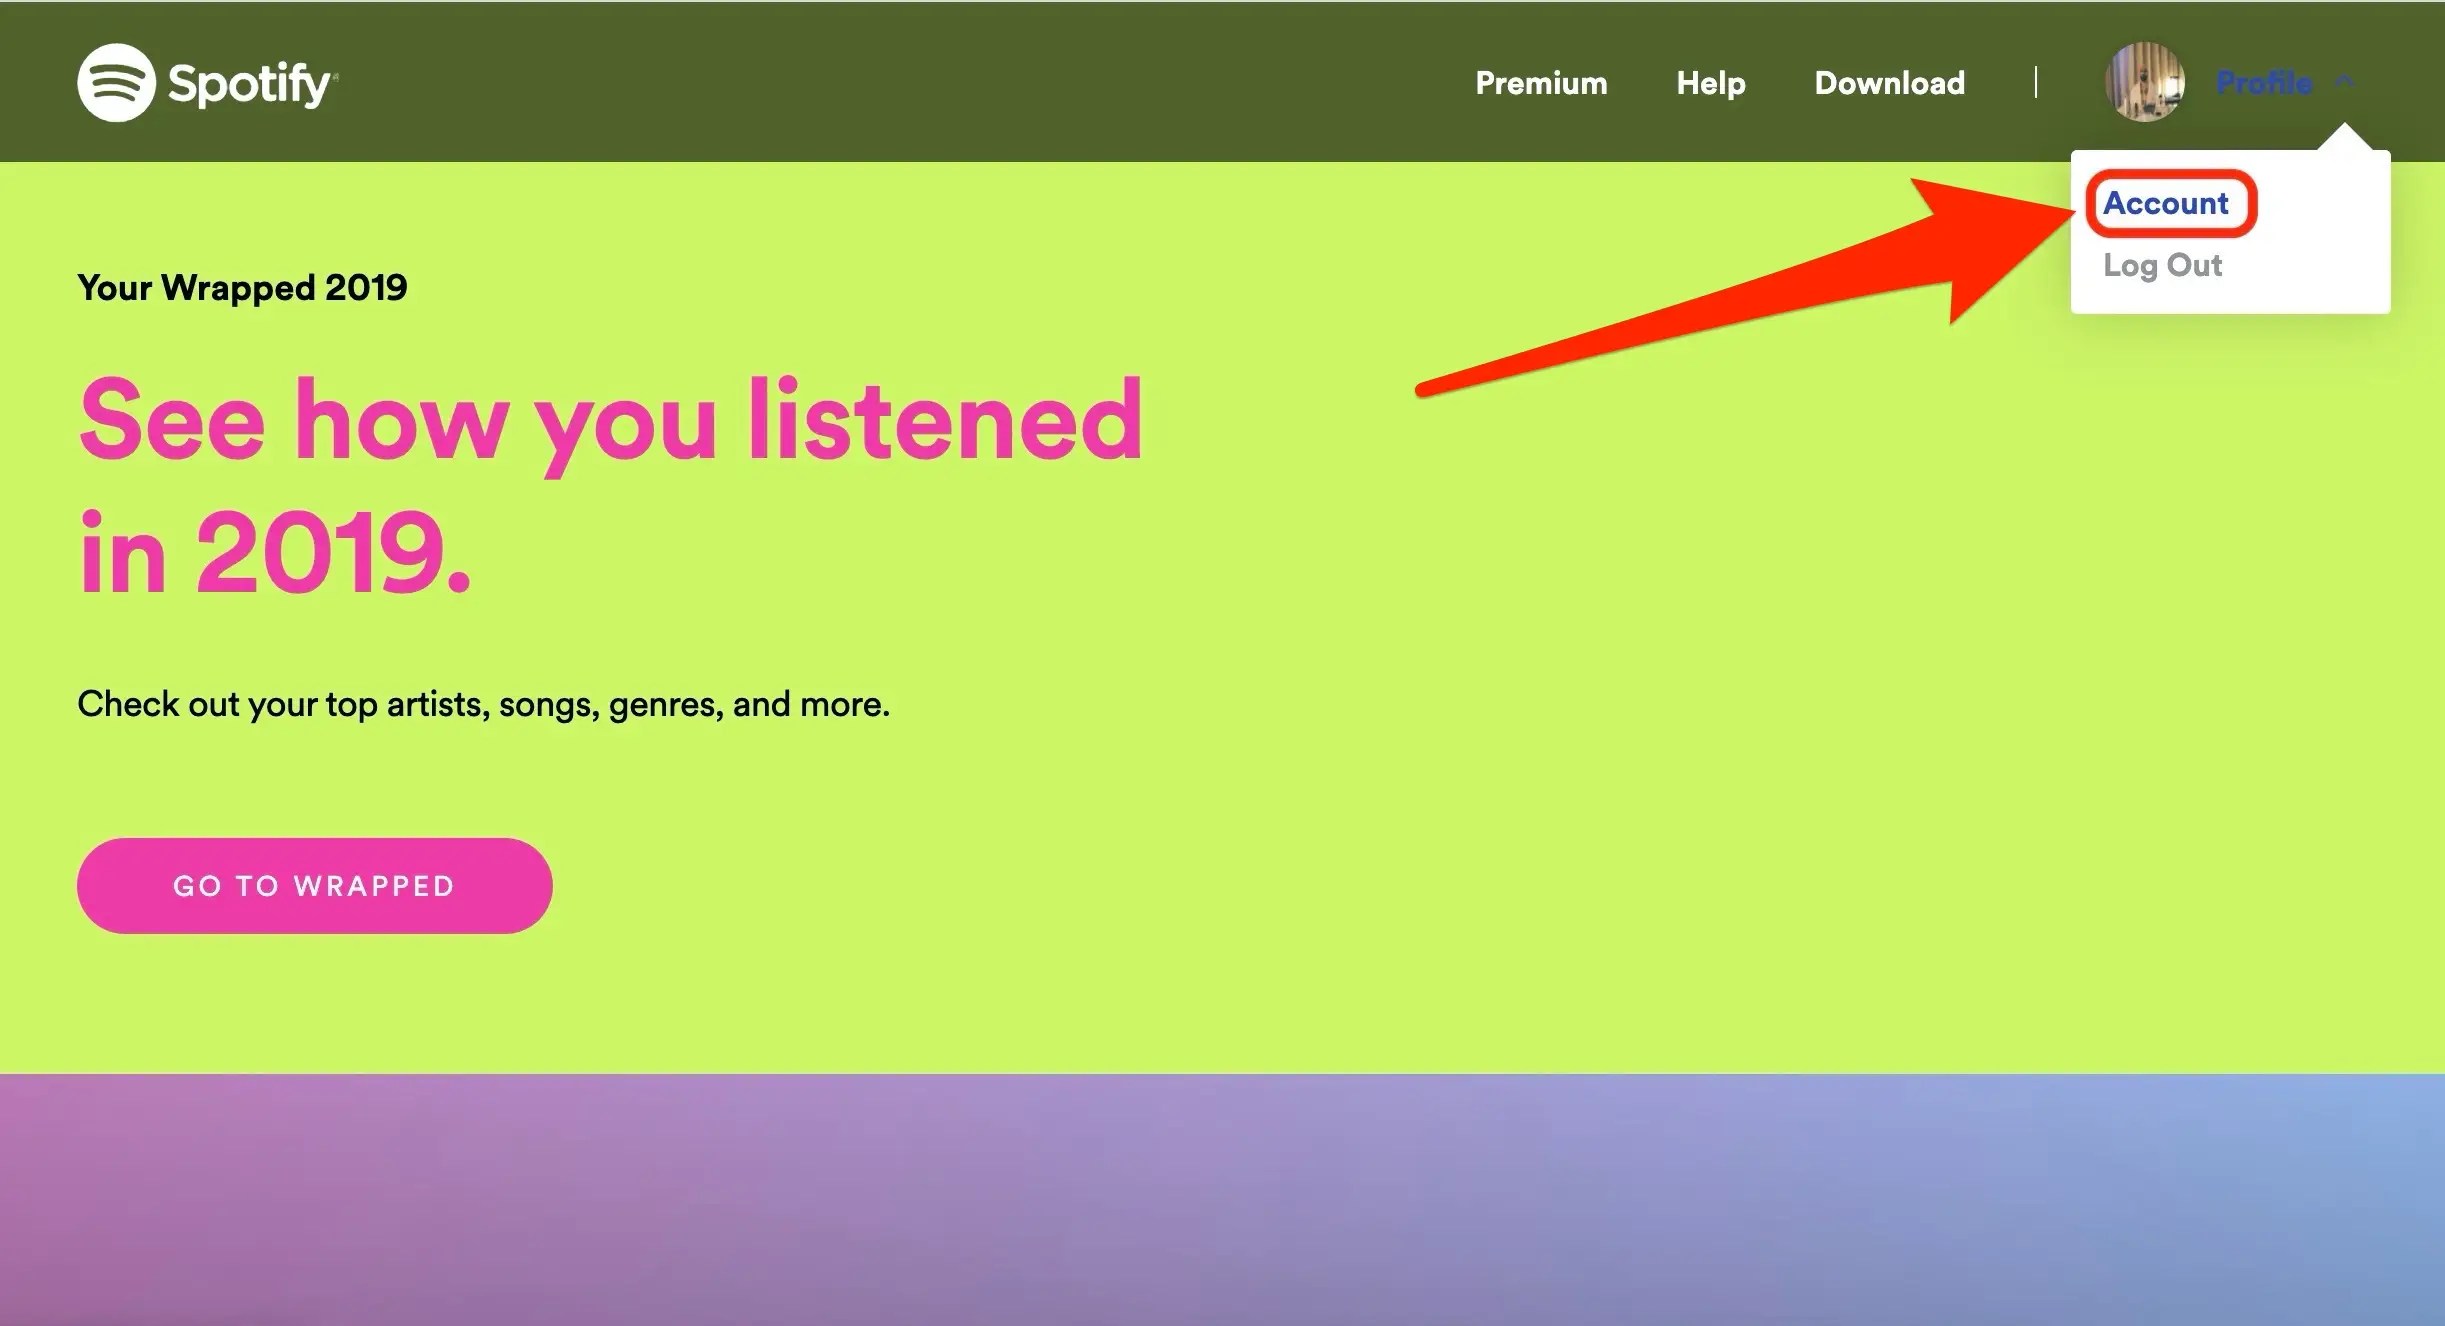Image resolution: width=2445 pixels, height=1326 pixels.
Task: Select Account from the profile menu
Action: (x=2166, y=203)
